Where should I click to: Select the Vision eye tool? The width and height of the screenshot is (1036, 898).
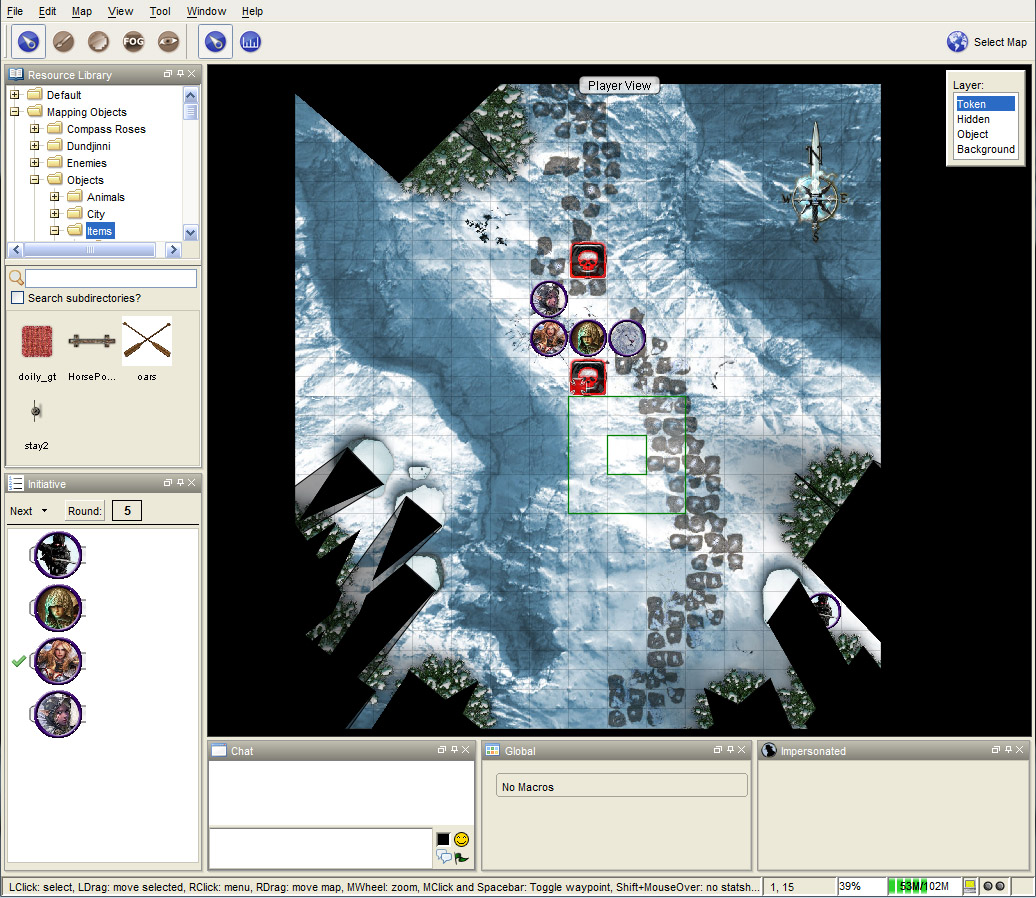[168, 42]
